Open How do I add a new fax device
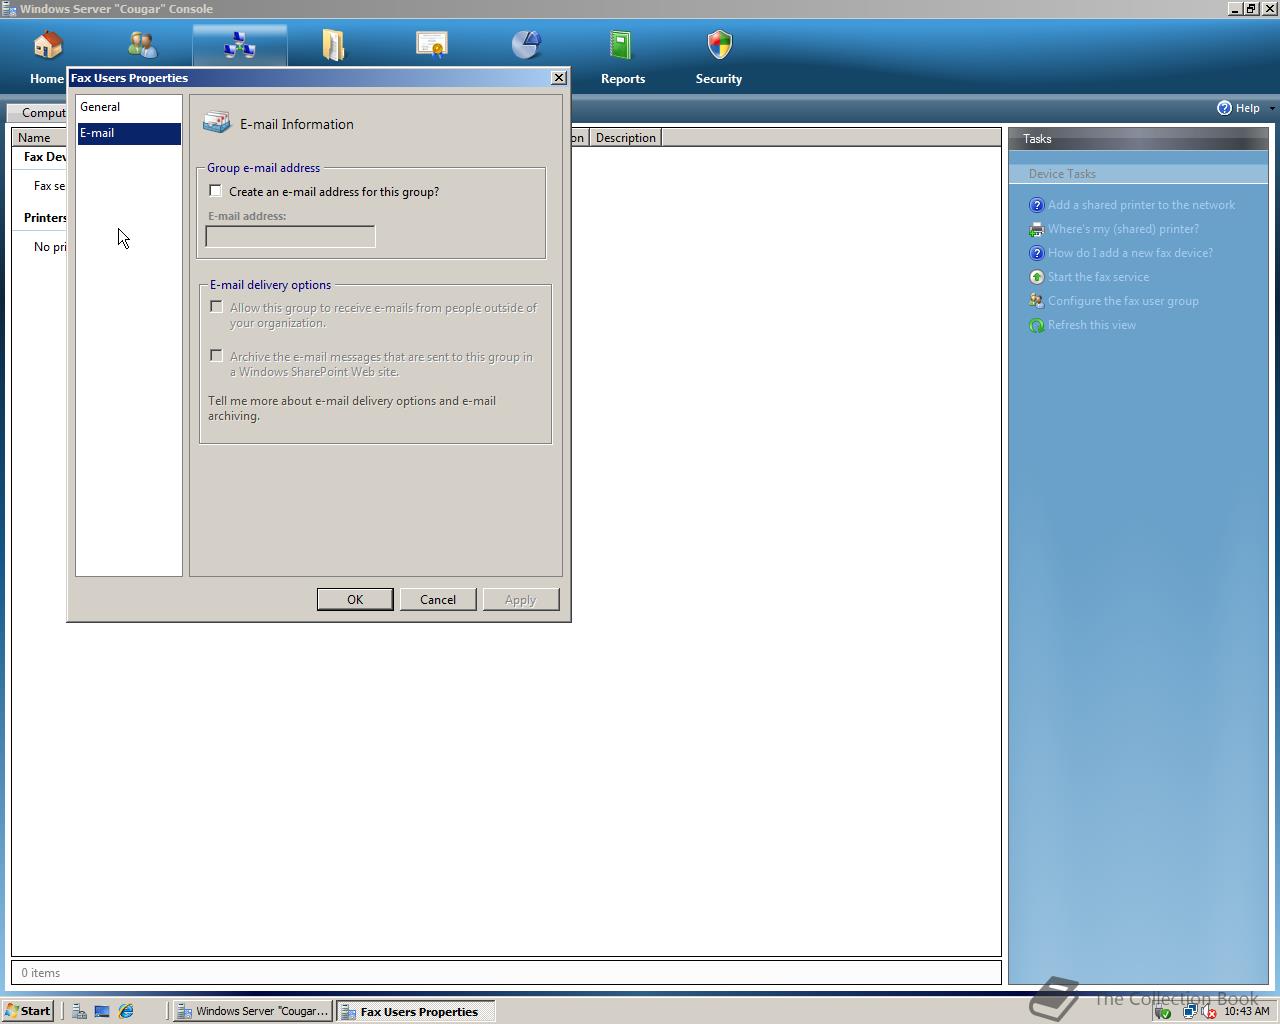 (1130, 253)
